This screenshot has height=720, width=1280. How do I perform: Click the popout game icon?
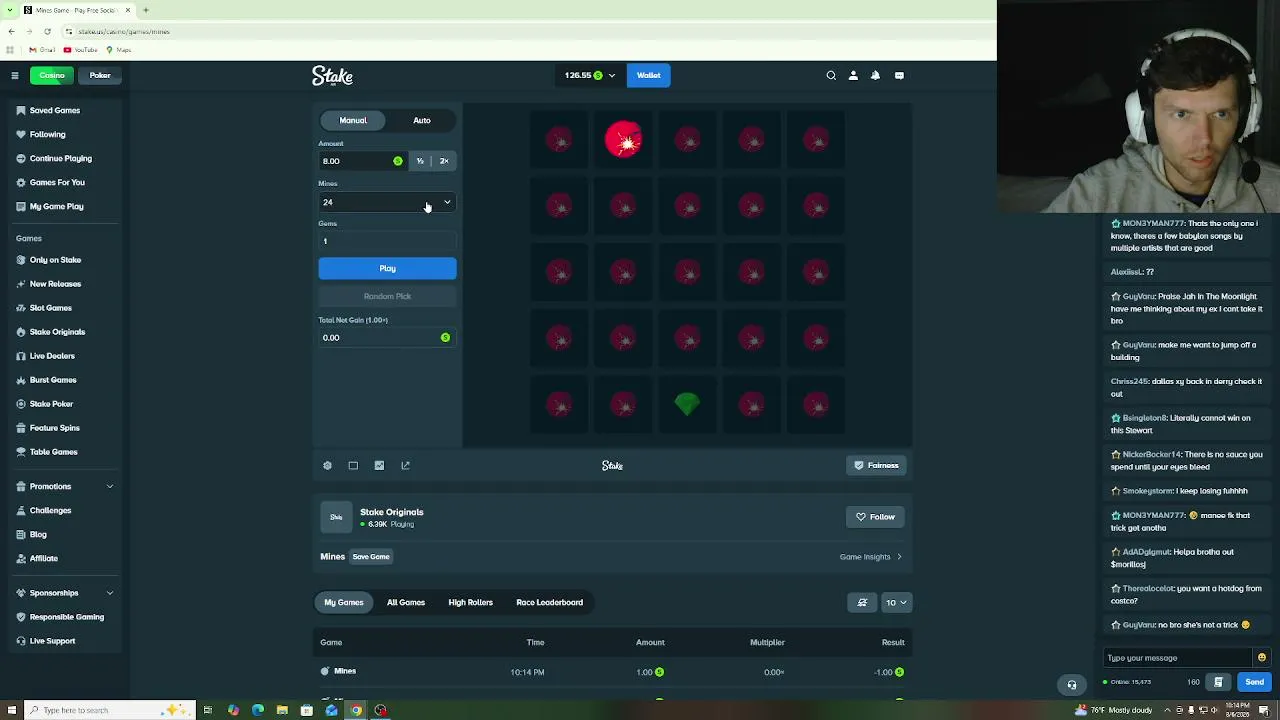pos(405,465)
